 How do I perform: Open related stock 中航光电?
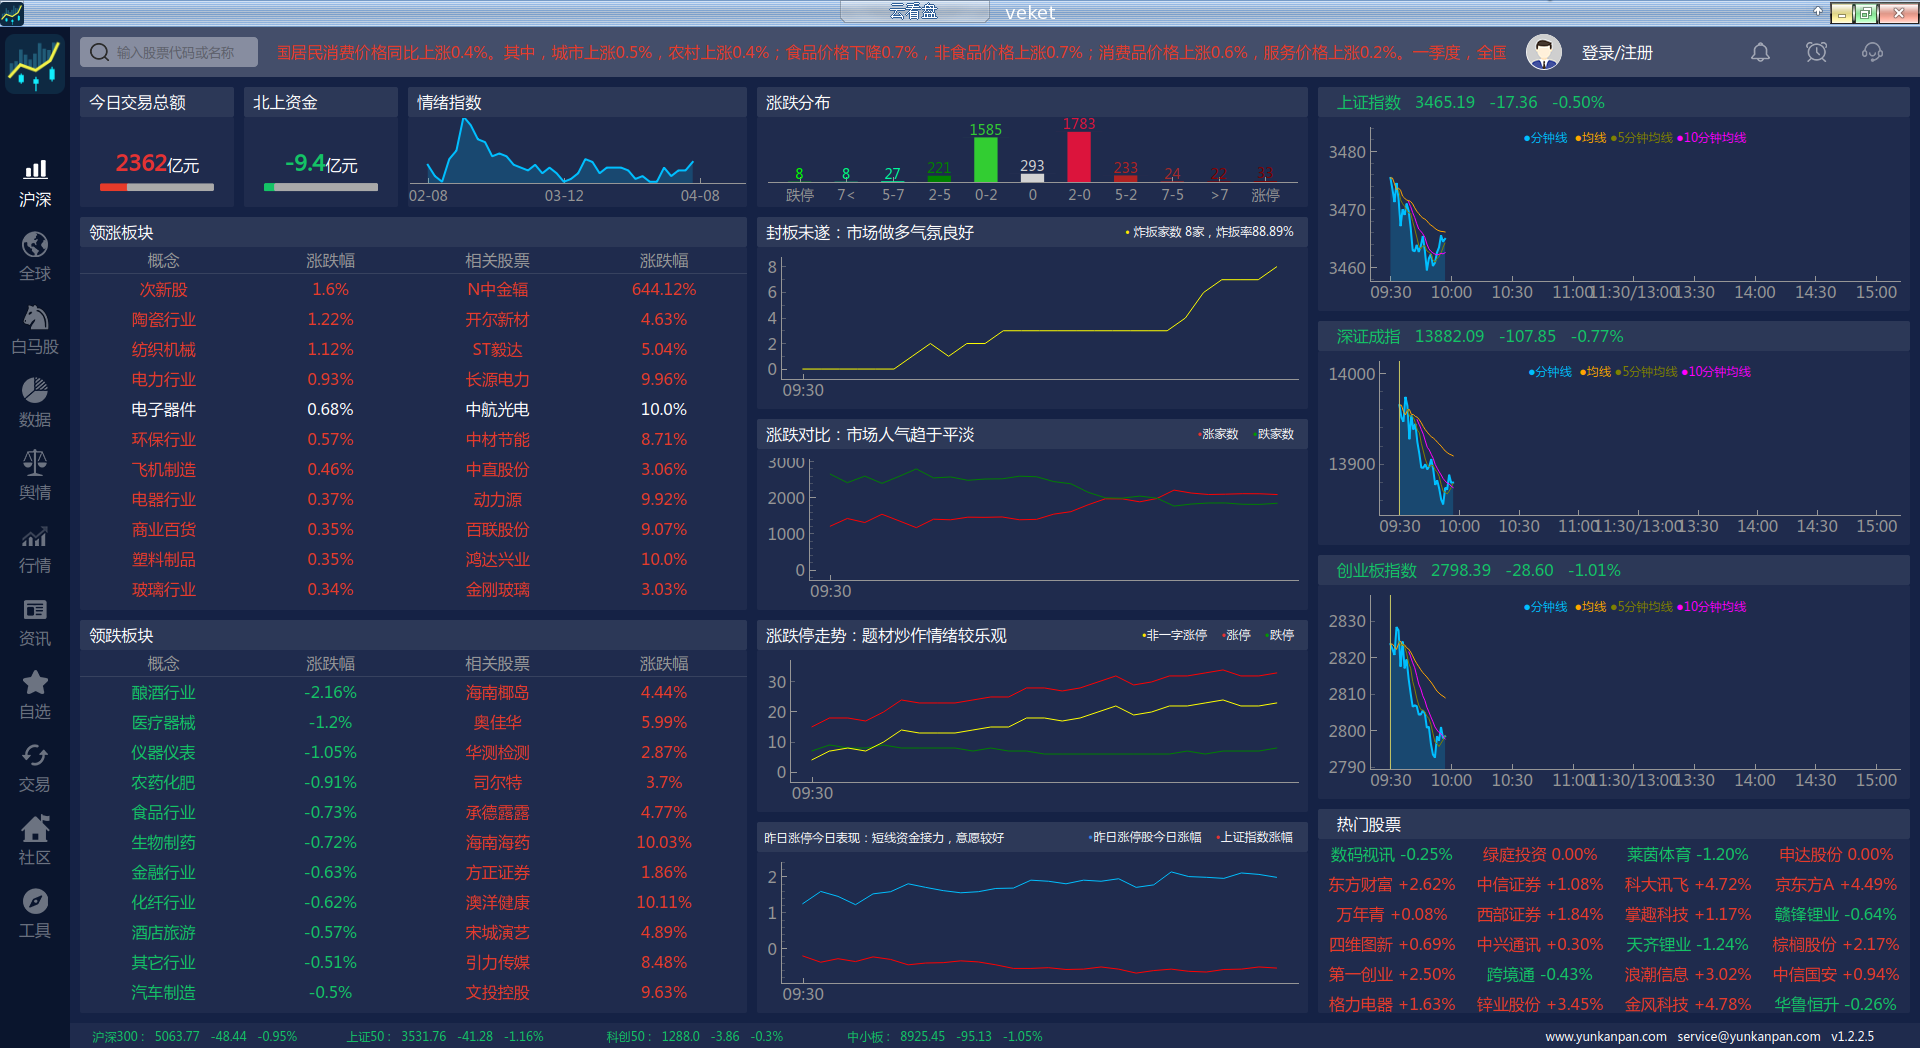tap(497, 409)
